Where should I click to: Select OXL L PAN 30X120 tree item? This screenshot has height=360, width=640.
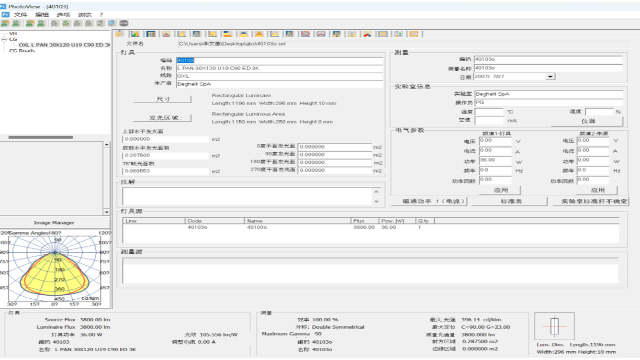click(x=64, y=44)
